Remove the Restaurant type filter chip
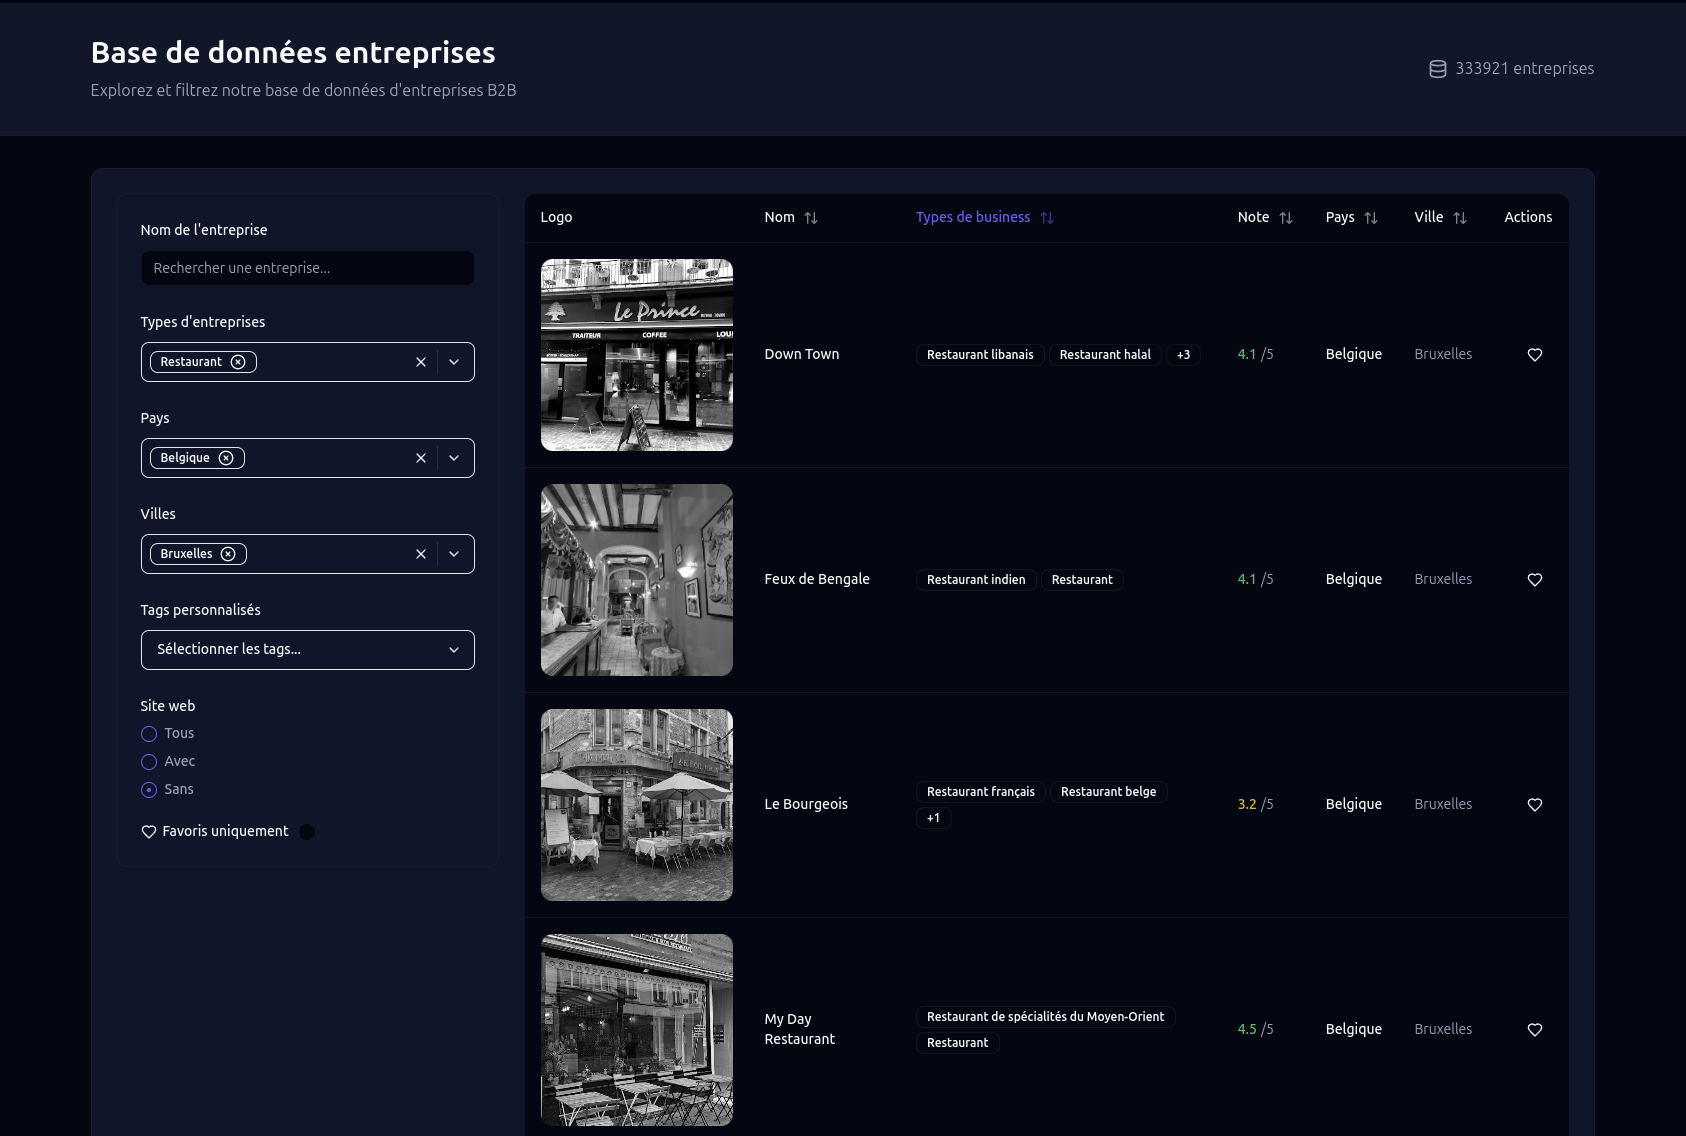This screenshot has width=1686, height=1136. pyautogui.click(x=238, y=362)
